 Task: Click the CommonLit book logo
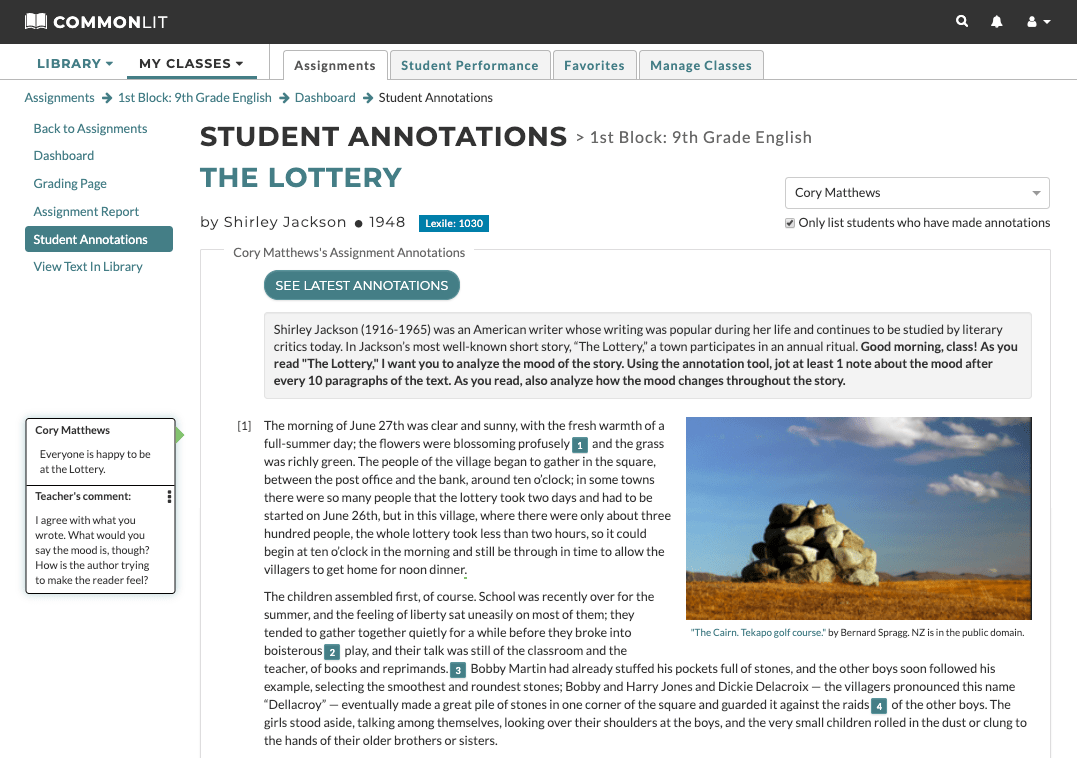click(x=36, y=21)
